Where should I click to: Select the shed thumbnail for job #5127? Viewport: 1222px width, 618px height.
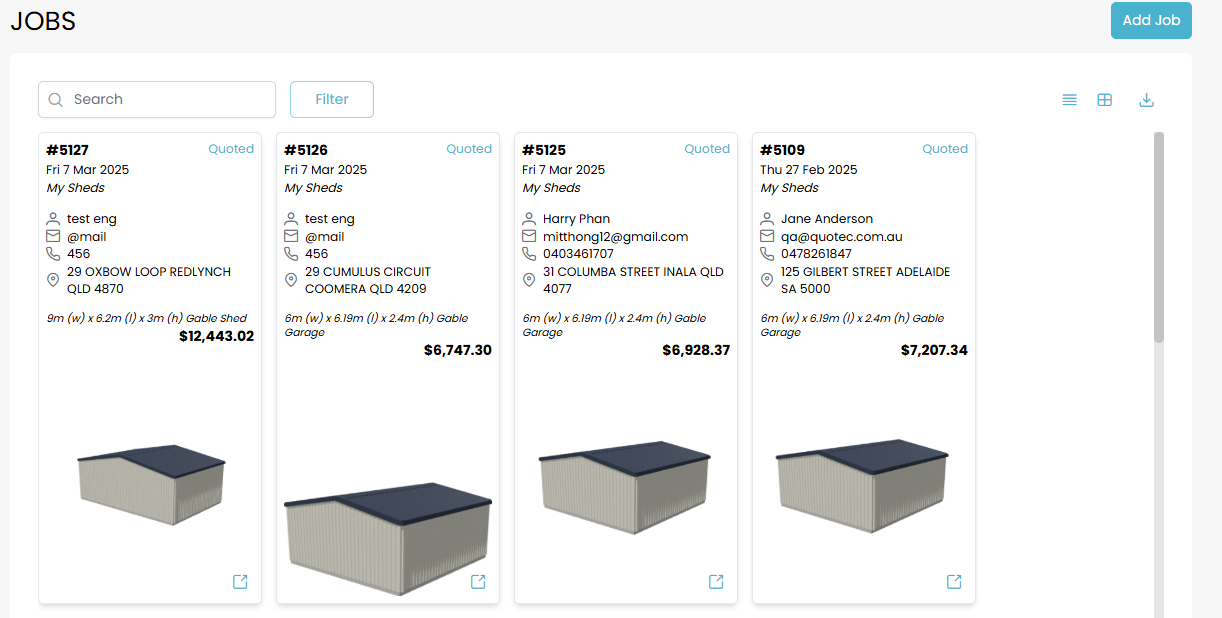[151, 484]
